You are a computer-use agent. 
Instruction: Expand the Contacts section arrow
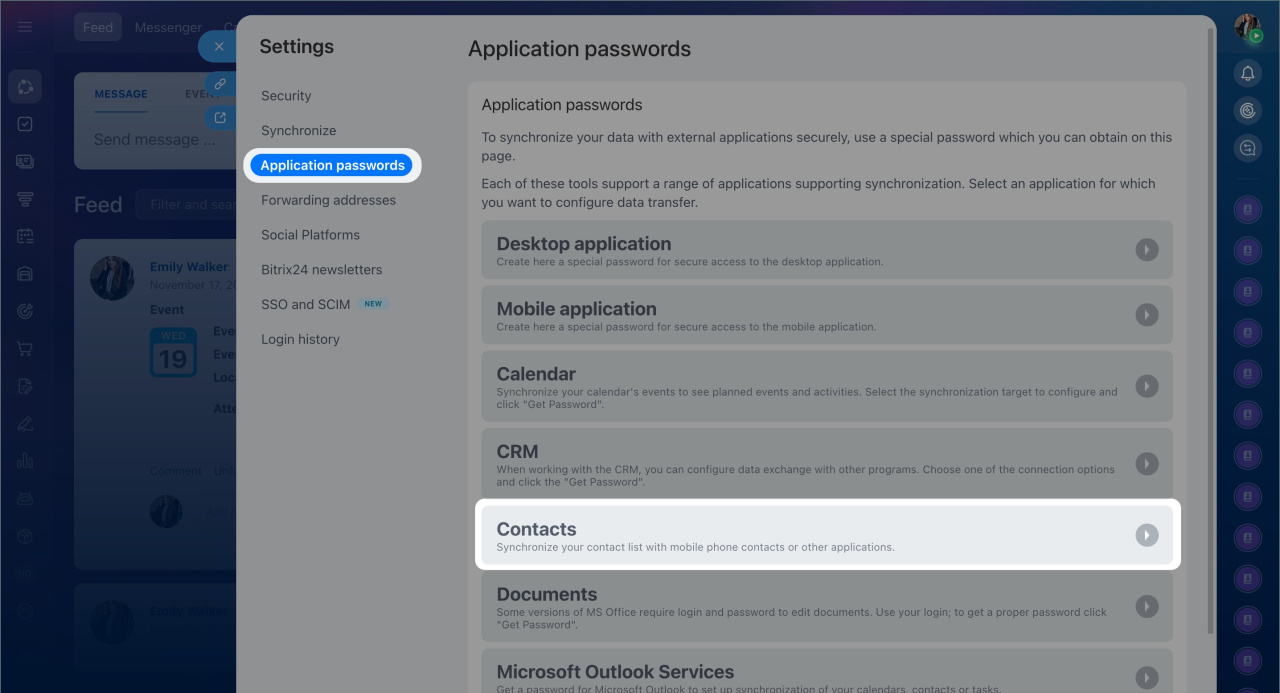[x=1147, y=535]
